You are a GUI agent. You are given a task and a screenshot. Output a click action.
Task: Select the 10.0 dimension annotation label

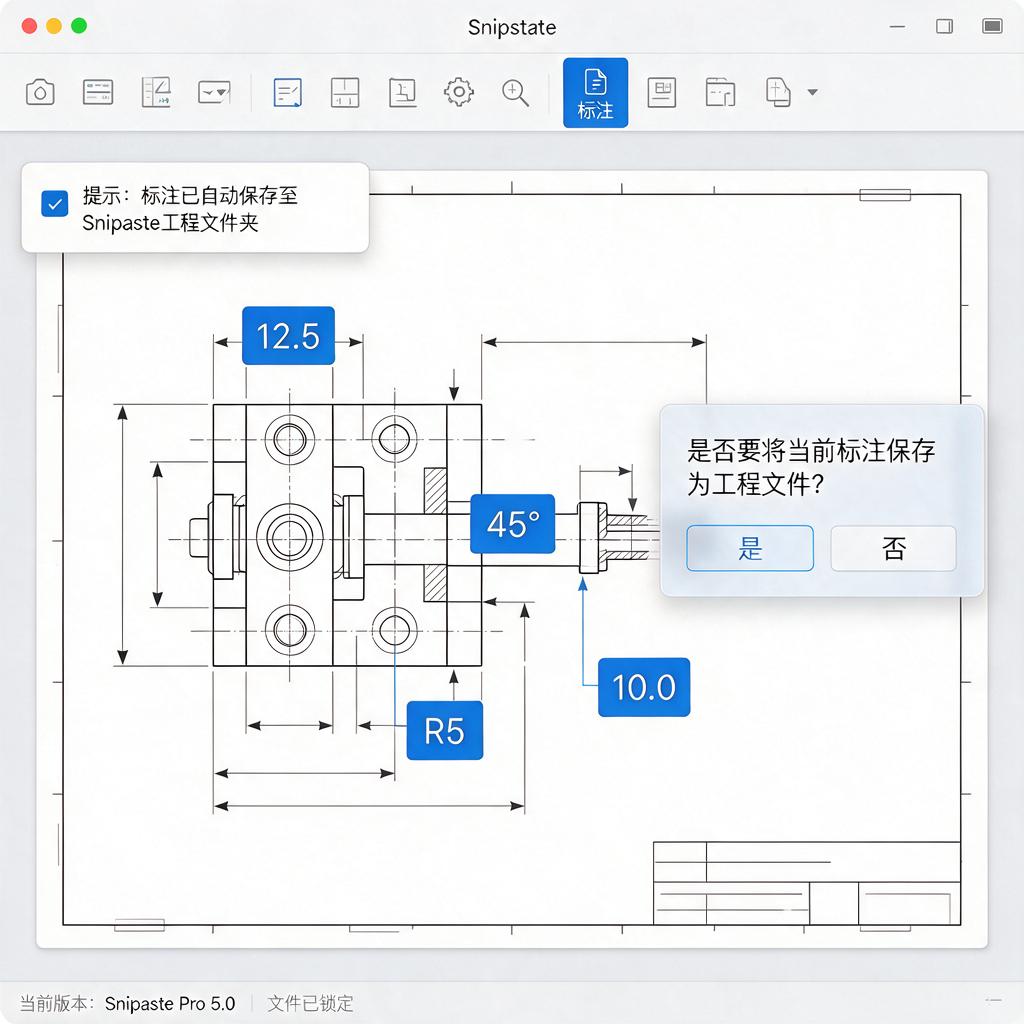pyautogui.click(x=644, y=687)
